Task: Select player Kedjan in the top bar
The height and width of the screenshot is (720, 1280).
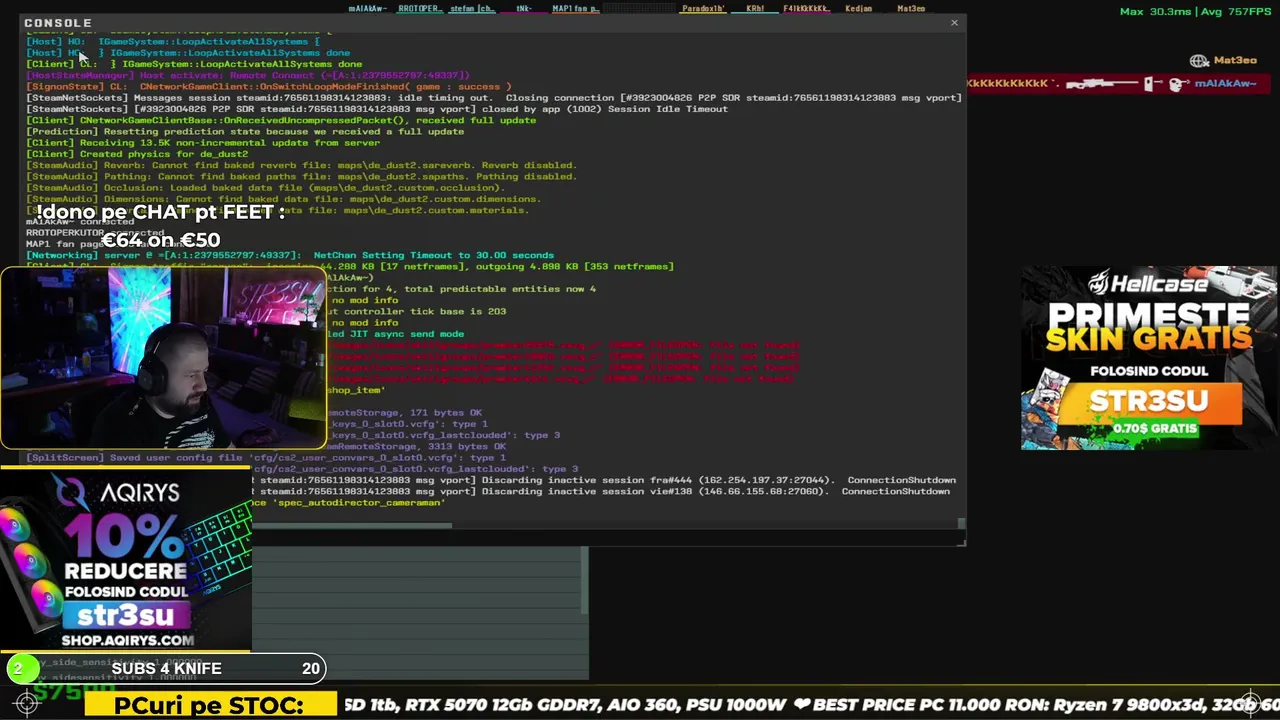Action: click(858, 8)
